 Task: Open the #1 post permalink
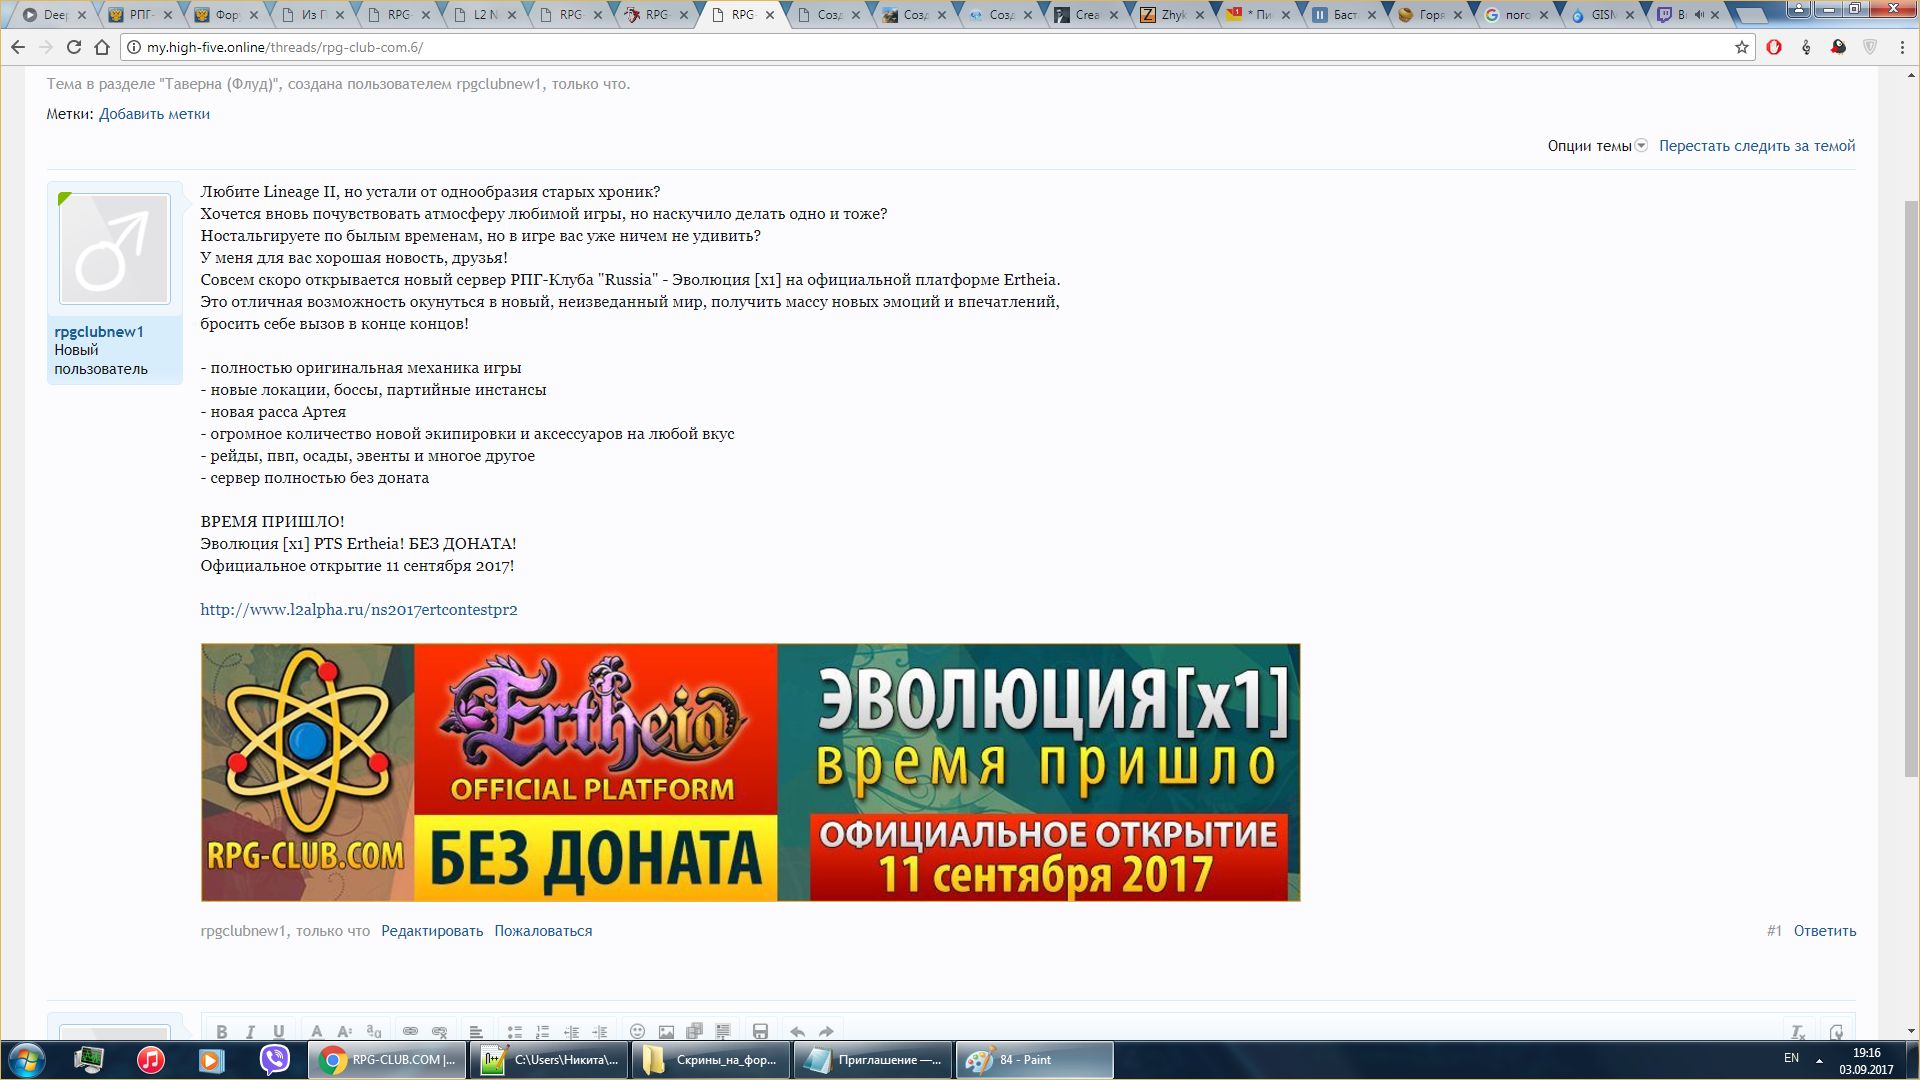[1774, 931]
